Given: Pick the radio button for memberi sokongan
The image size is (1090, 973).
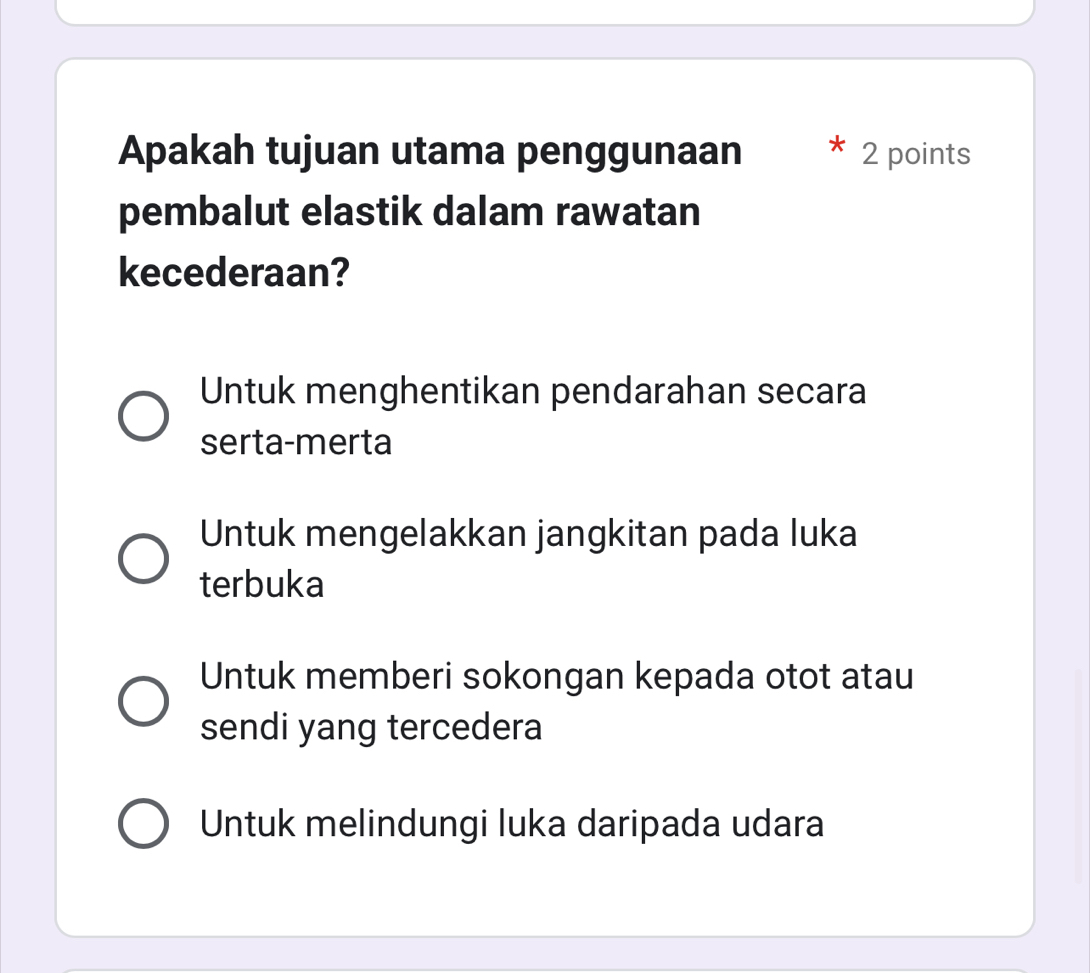Looking at the screenshot, I should [x=144, y=701].
